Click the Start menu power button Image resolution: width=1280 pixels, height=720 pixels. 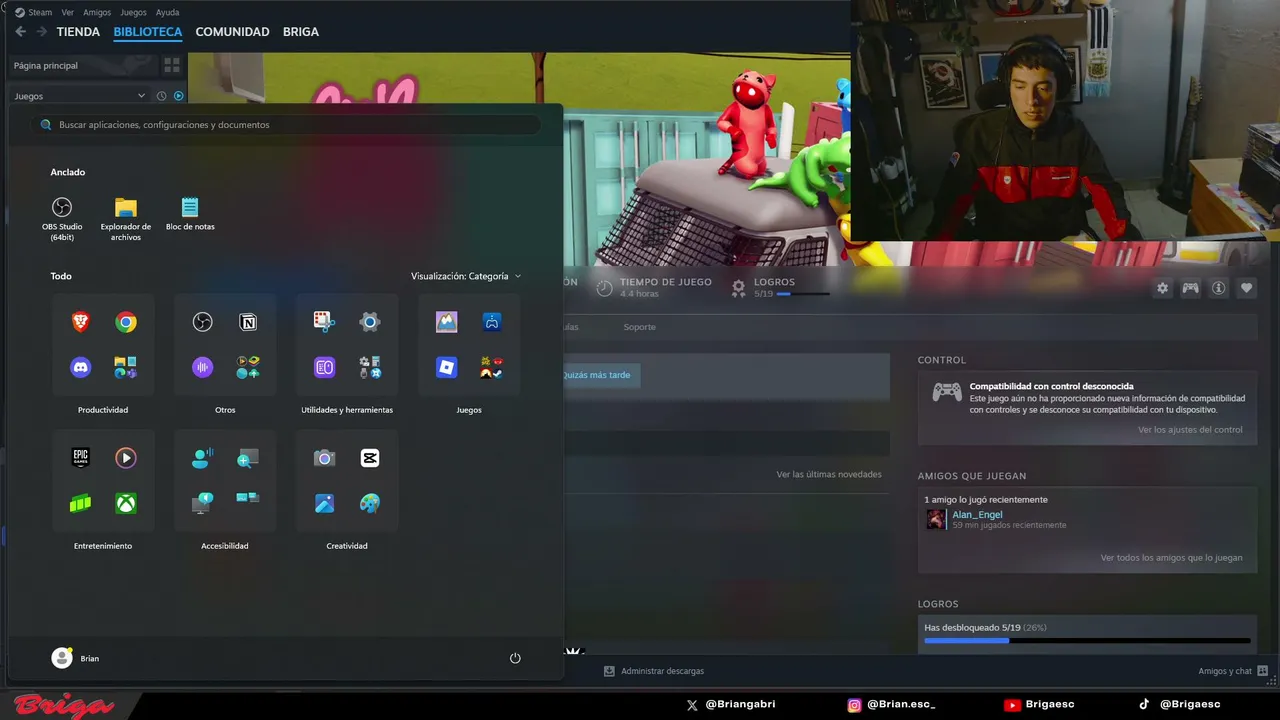click(x=515, y=658)
